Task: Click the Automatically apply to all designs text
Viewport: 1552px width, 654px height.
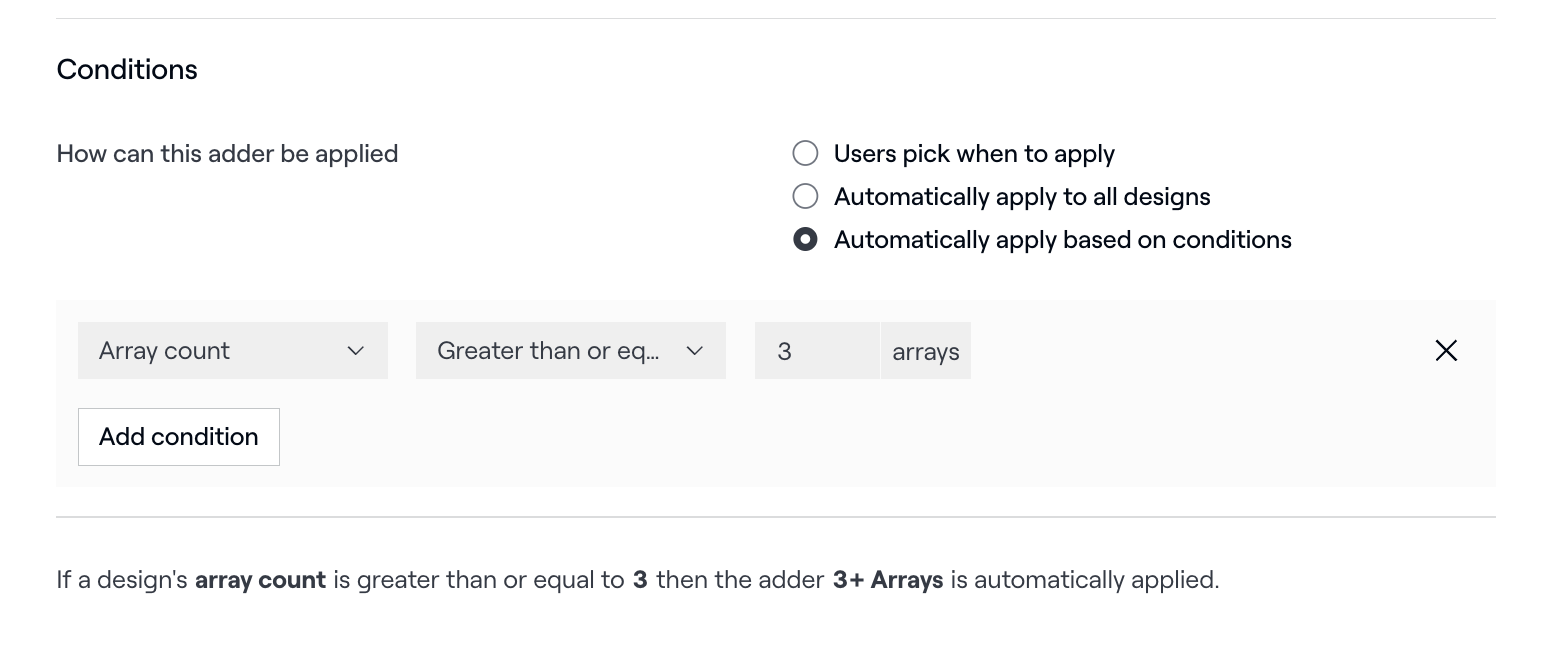Action: [1022, 196]
